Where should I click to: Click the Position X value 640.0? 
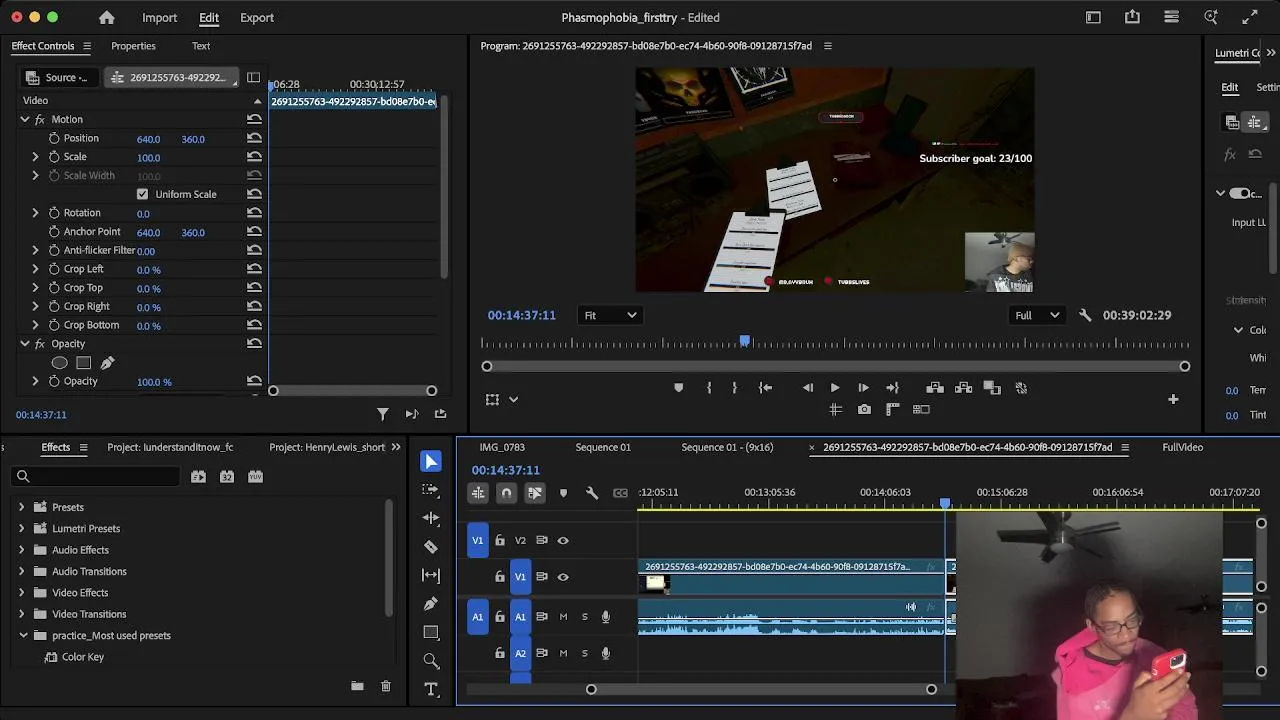pyautogui.click(x=148, y=139)
